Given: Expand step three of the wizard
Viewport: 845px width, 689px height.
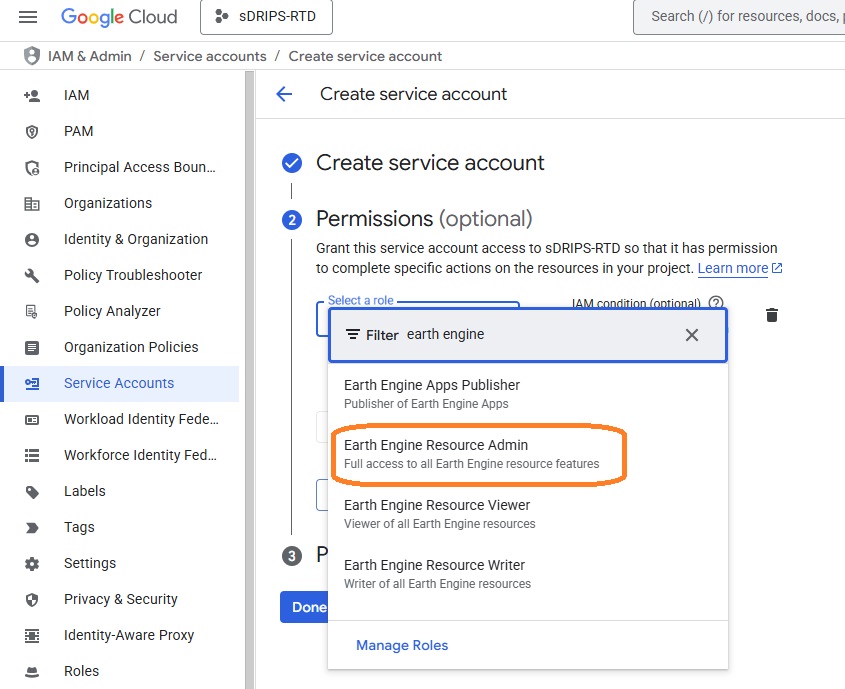Looking at the screenshot, I should point(292,556).
